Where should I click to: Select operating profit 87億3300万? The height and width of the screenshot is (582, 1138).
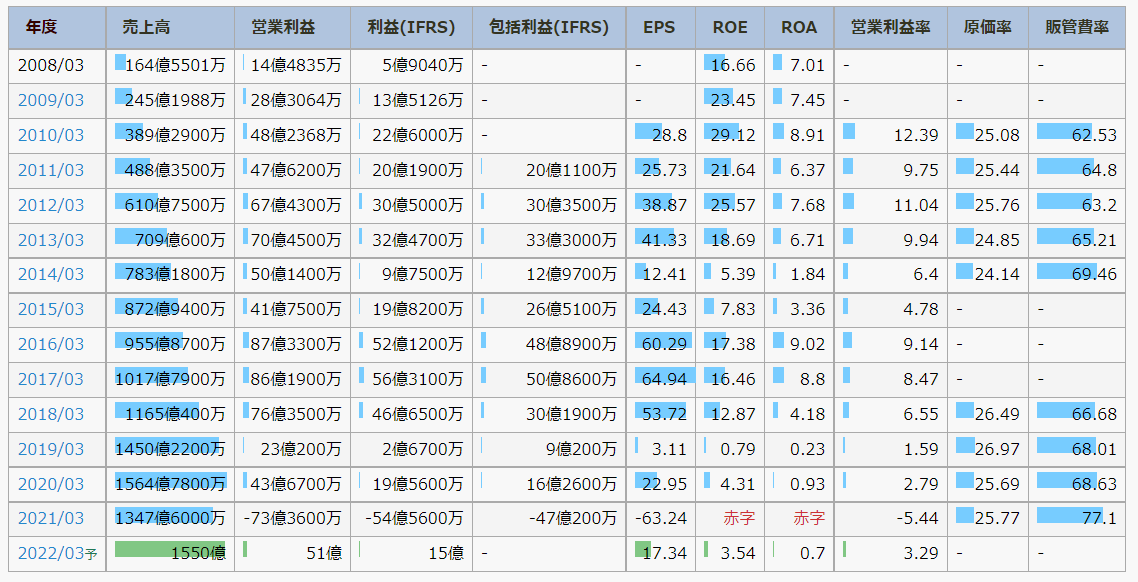coord(296,344)
